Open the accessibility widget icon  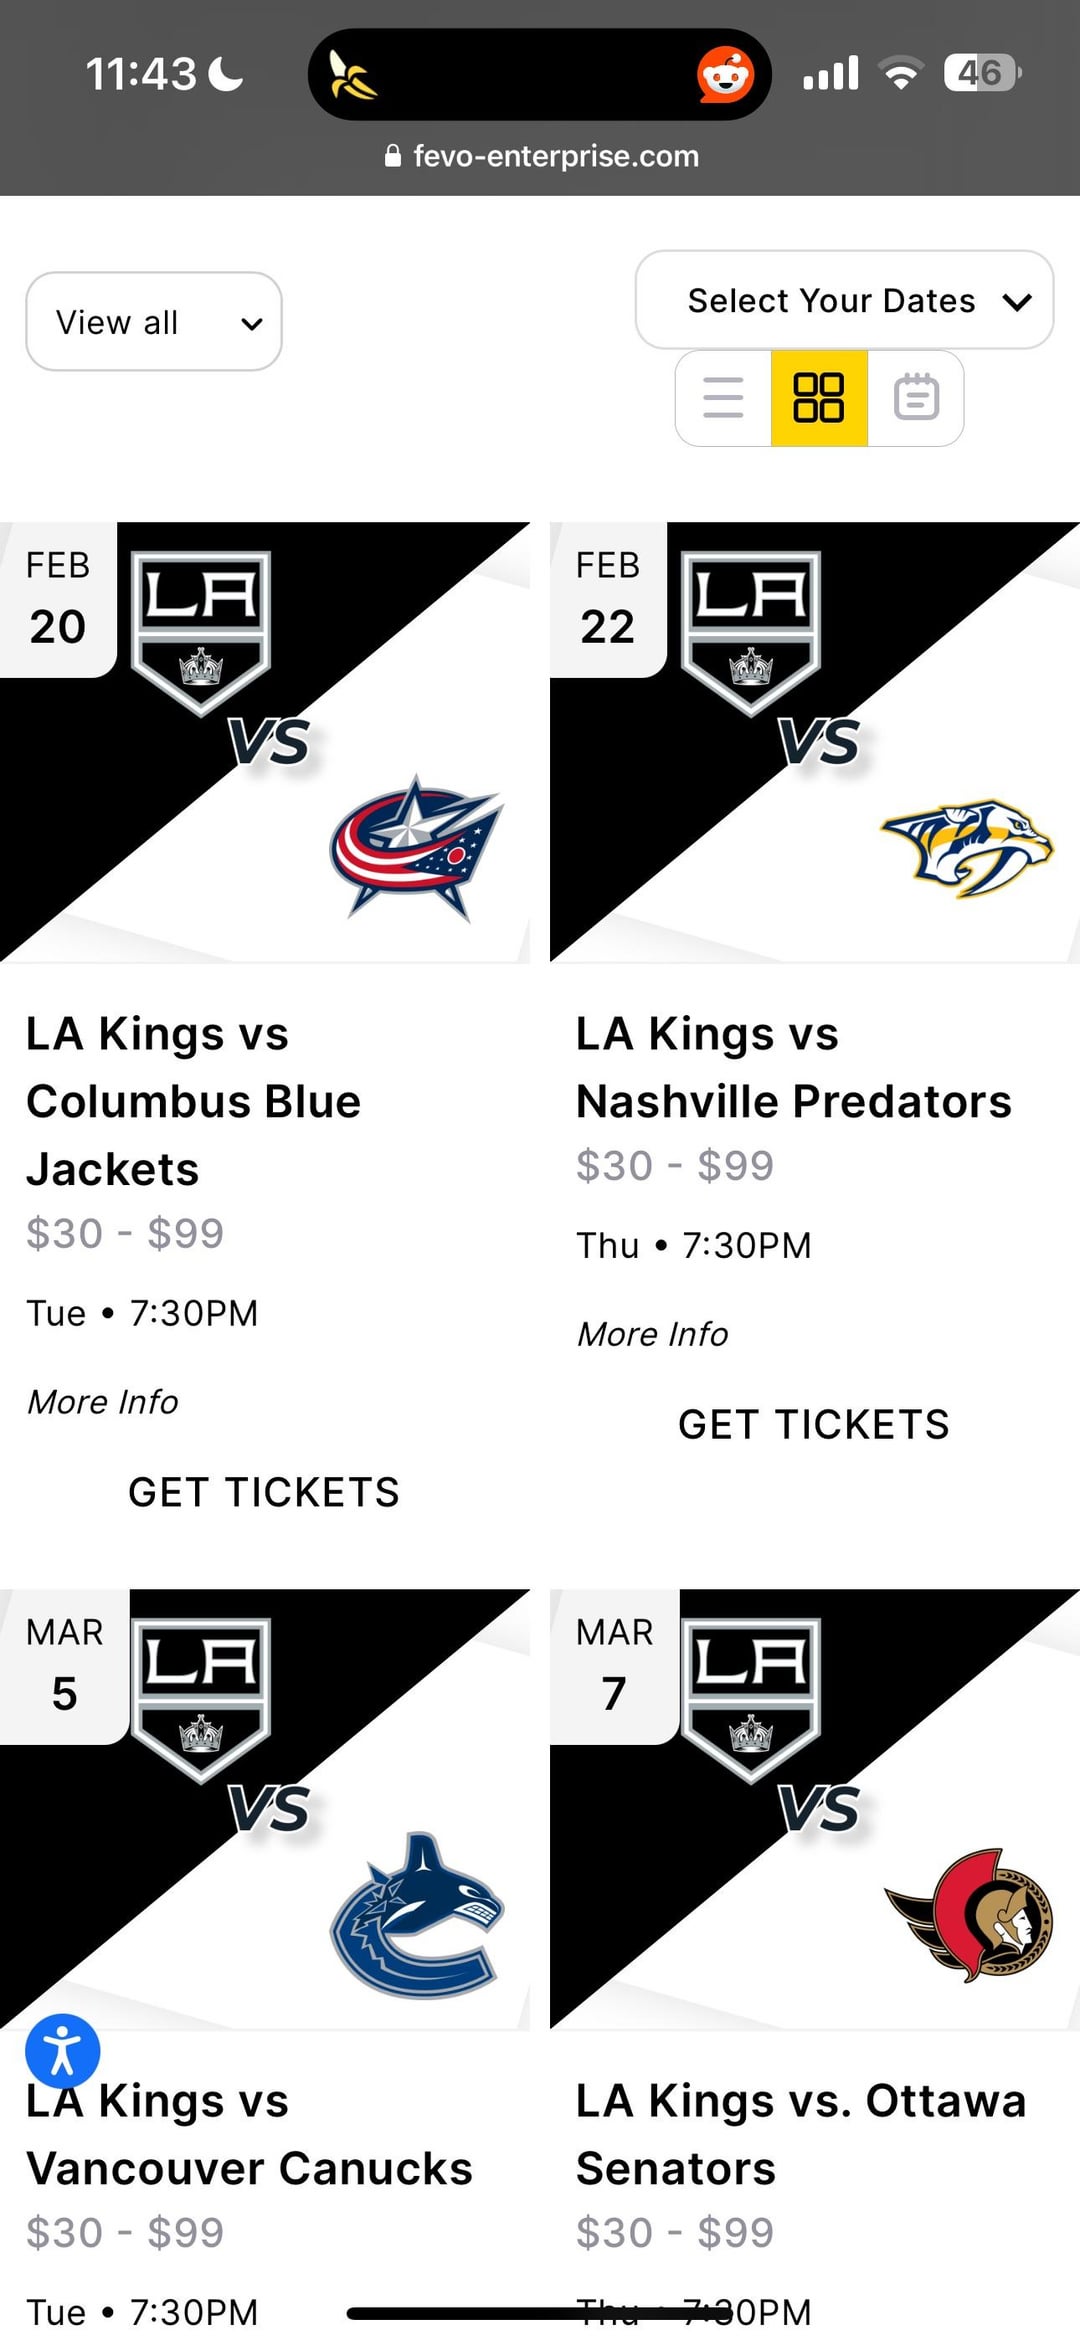pyautogui.click(x=62, y=2051)
